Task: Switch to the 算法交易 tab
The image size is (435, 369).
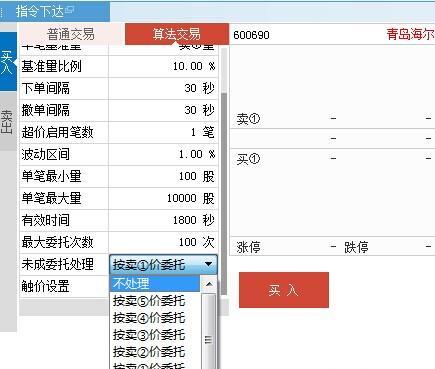Action: (177, 34)
